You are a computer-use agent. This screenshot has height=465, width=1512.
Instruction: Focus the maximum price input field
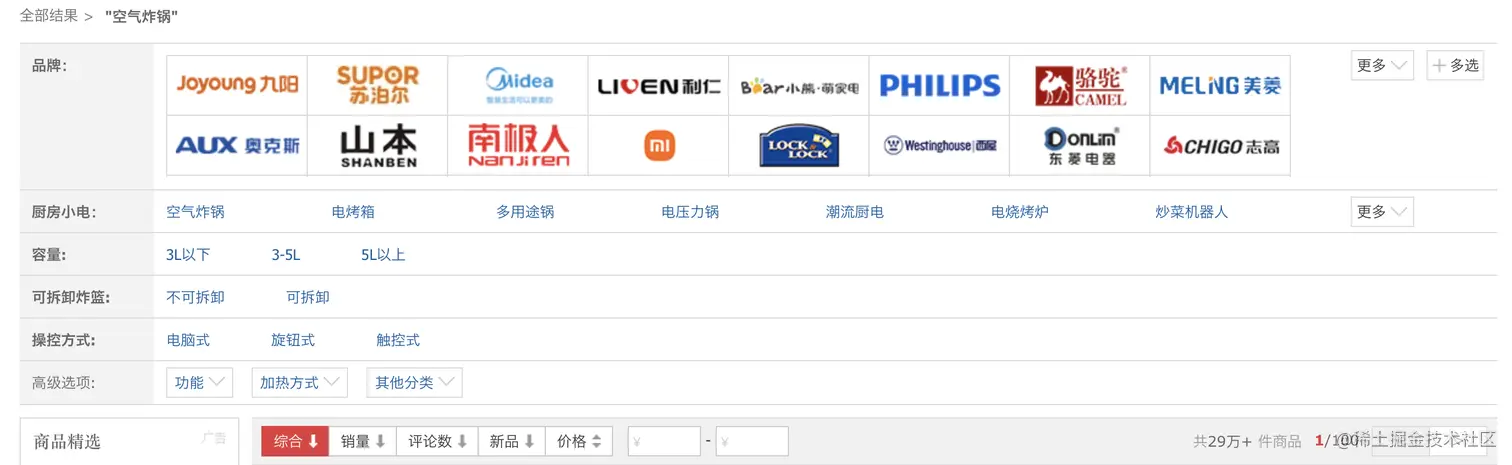[x=752, y=441]
